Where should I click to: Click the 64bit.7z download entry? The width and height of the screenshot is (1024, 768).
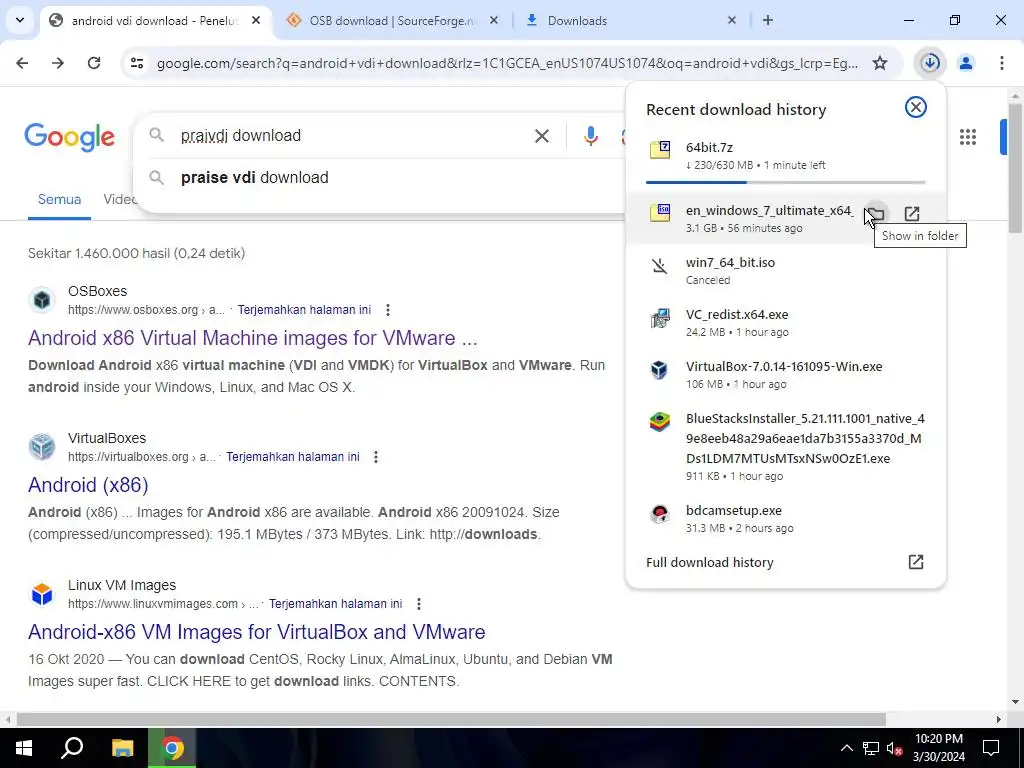tap(786, 155)
